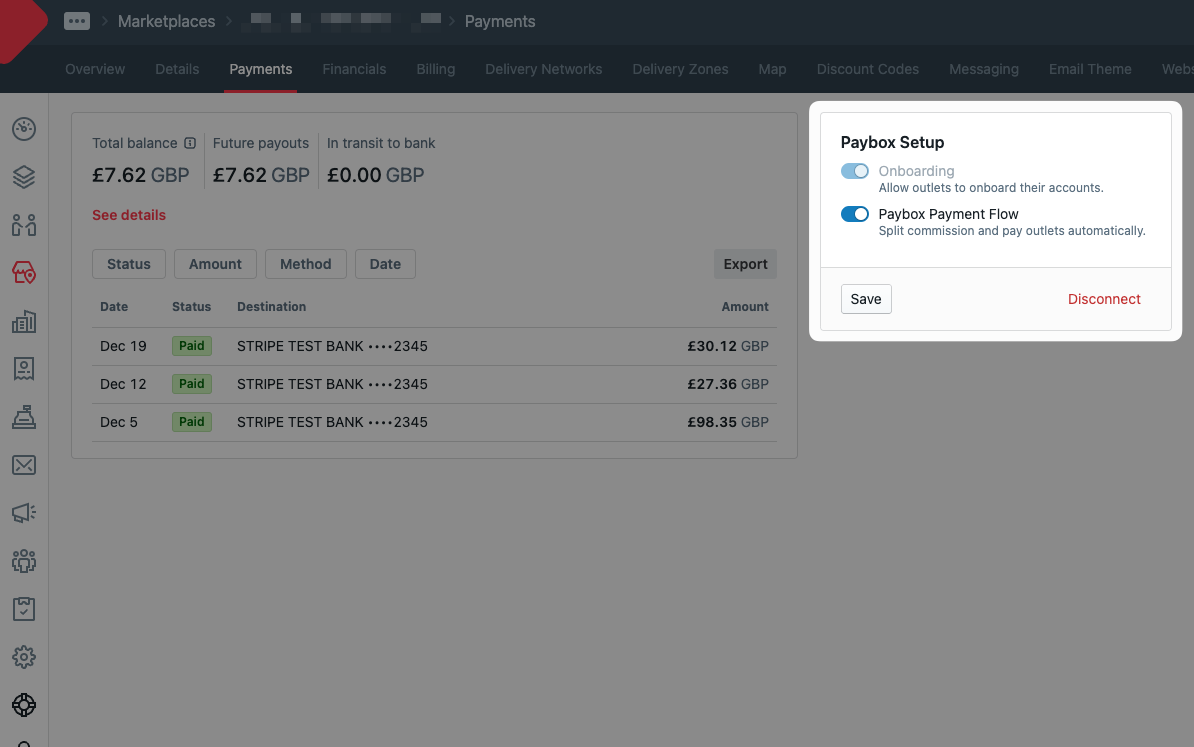1194x747 pixels.
Task: Open the Status filter dropdown
Action: coord(129,264)
